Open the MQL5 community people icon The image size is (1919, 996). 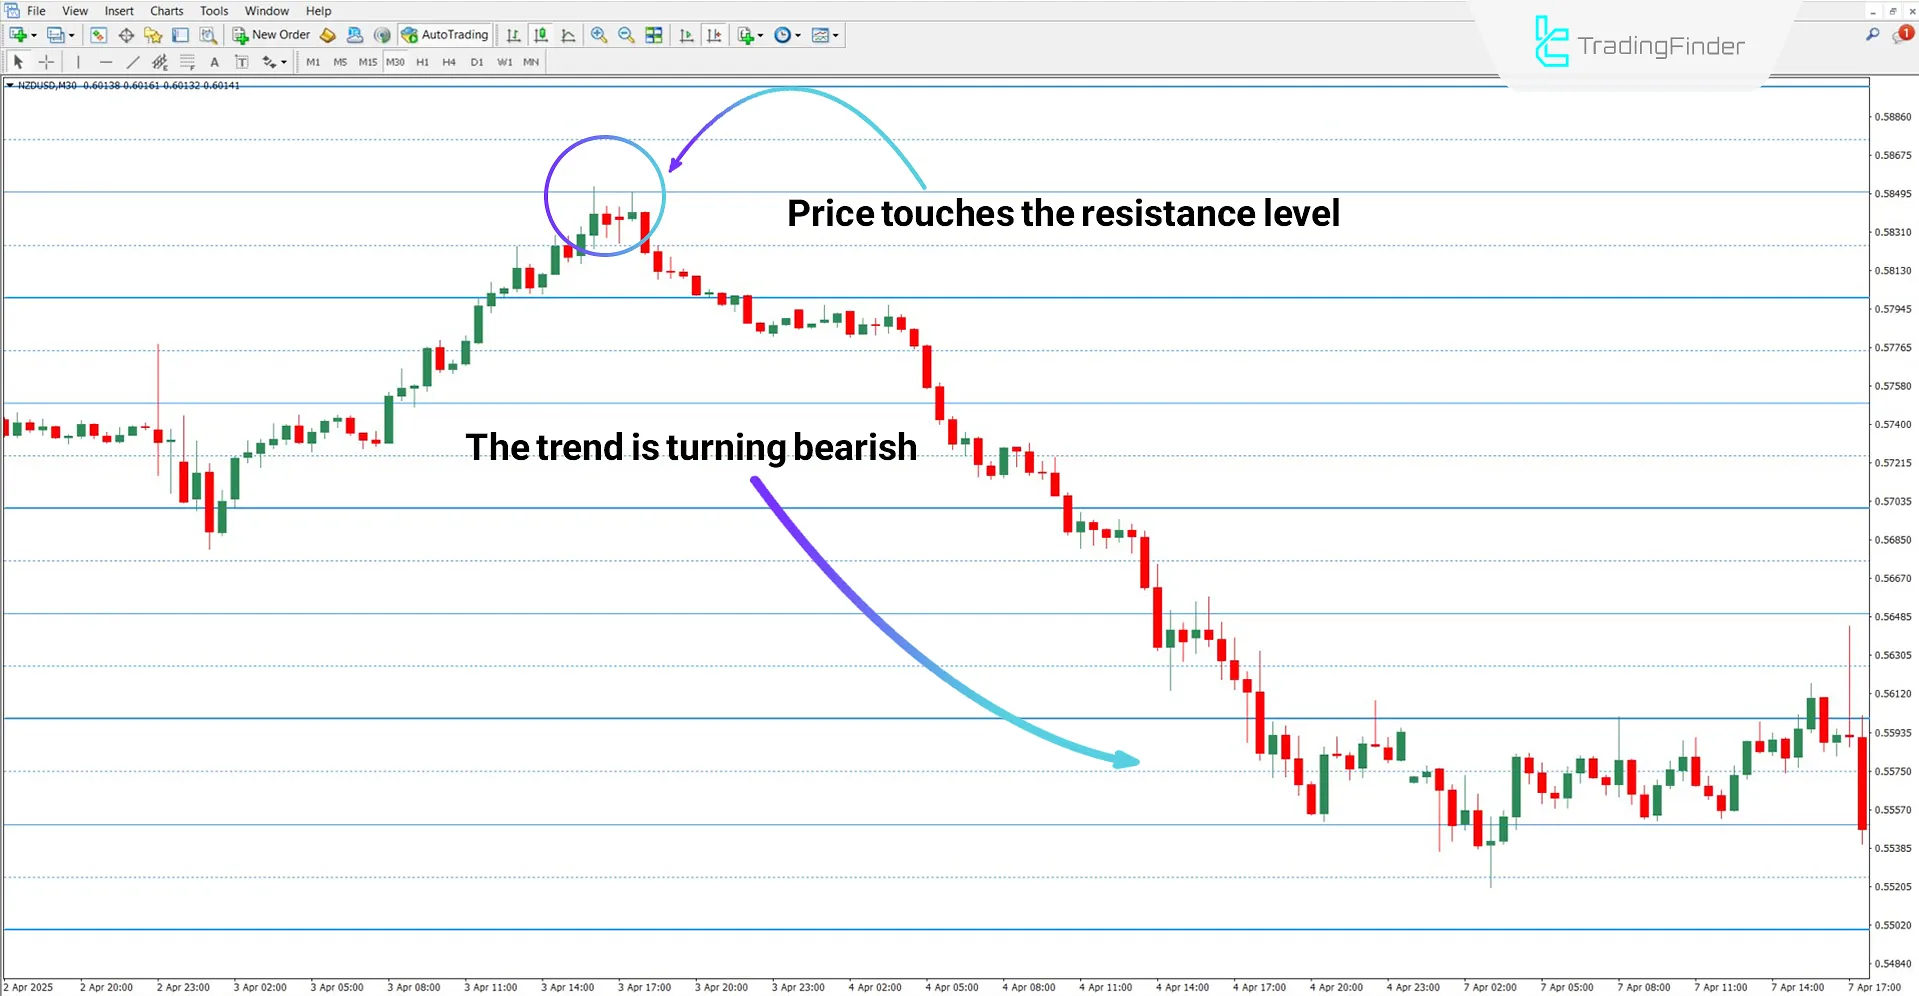point(355,35)
